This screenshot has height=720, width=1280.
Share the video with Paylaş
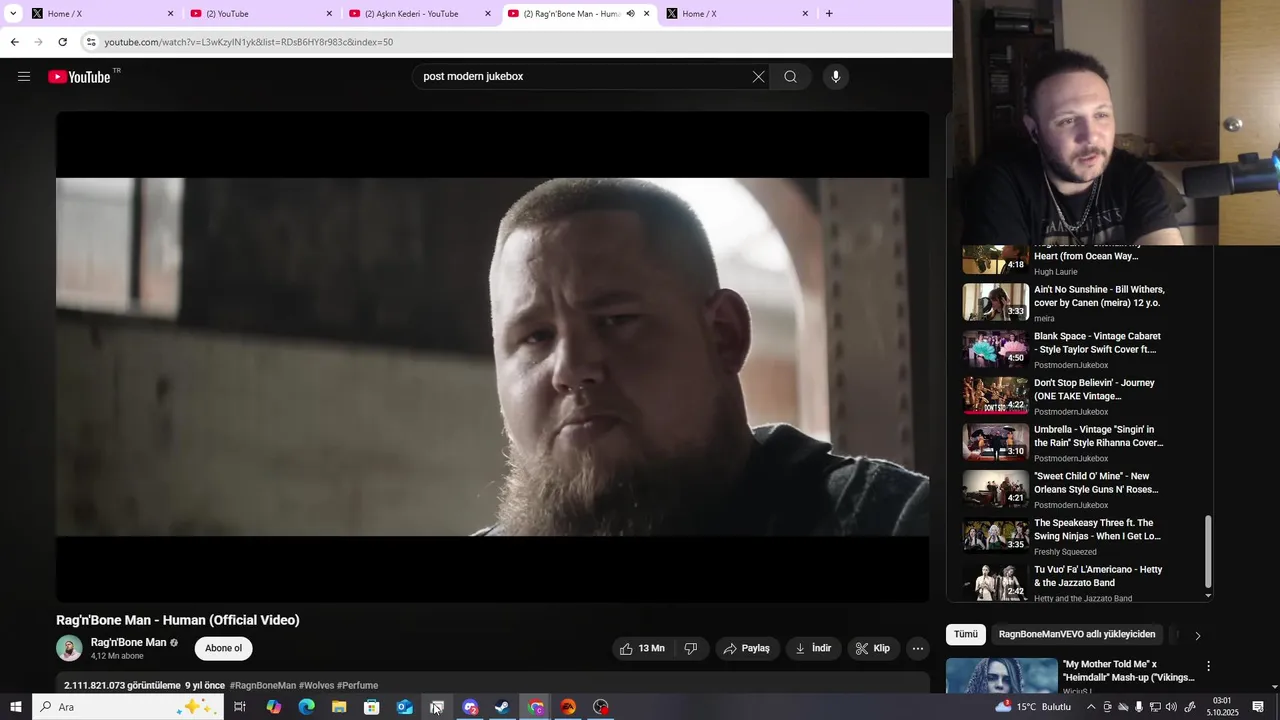coord(746,648)
